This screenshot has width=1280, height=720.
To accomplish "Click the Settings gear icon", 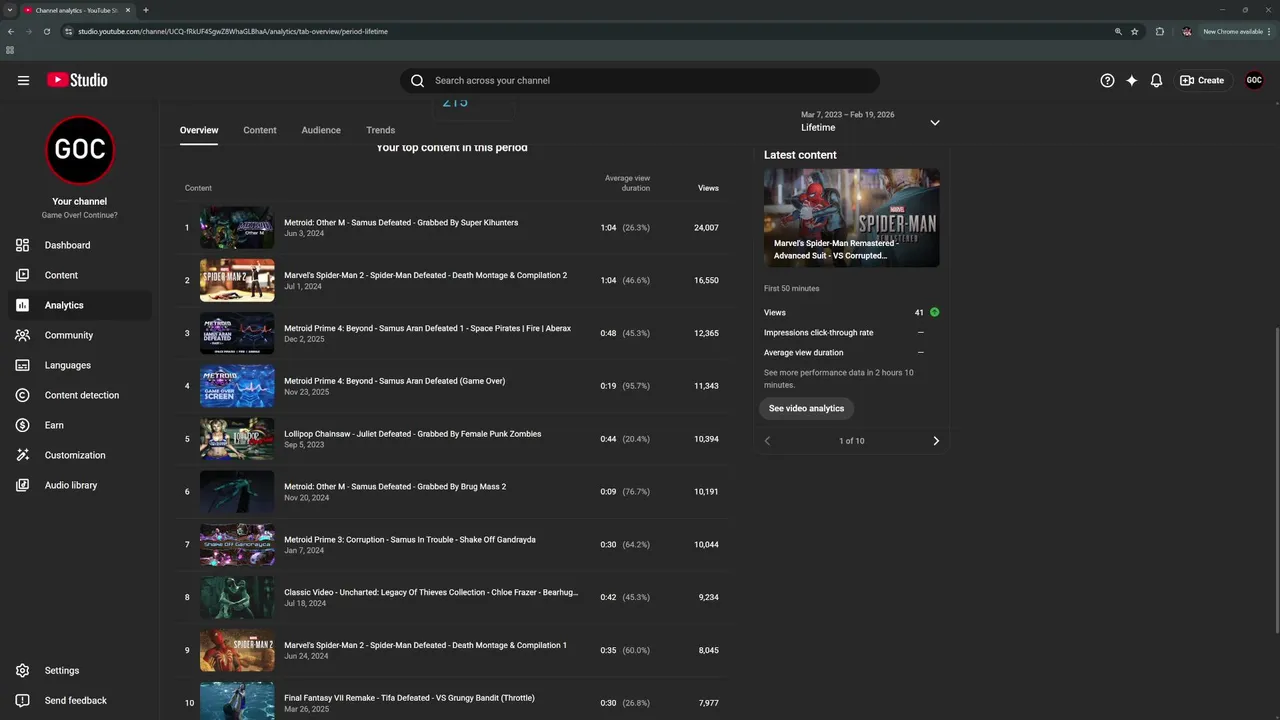I will coord(23,670).
